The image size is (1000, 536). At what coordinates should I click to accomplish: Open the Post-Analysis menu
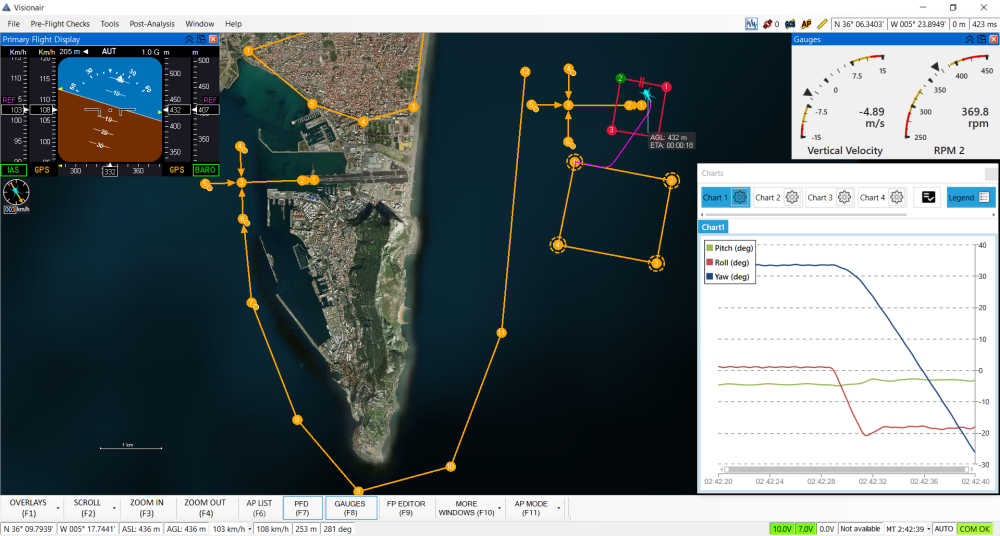click(x=153, y=23)
